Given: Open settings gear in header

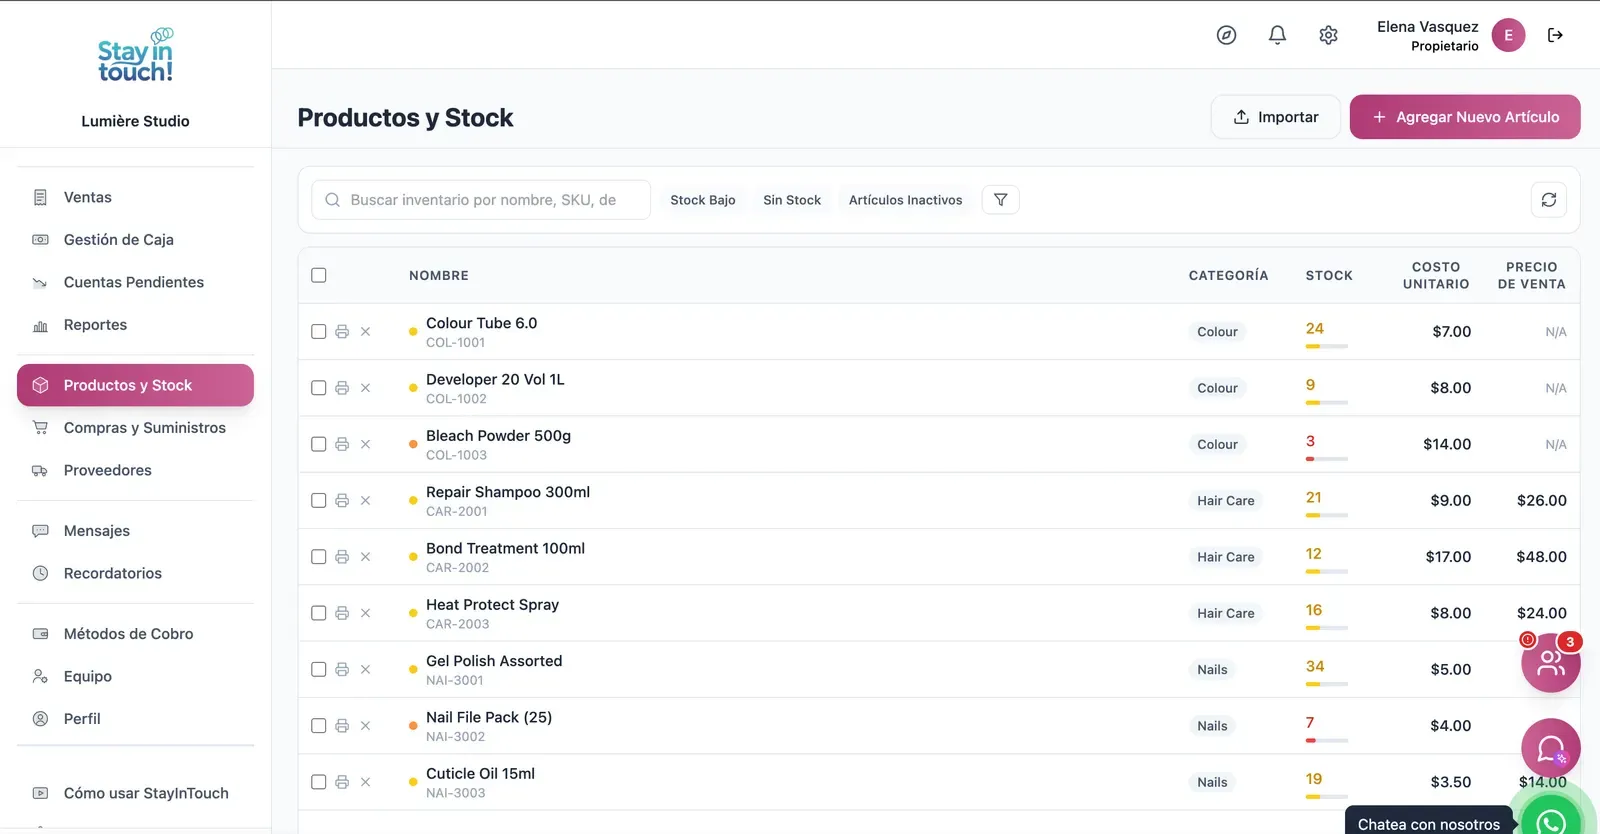Looking at the screenshot, I should coord(1328,35).
